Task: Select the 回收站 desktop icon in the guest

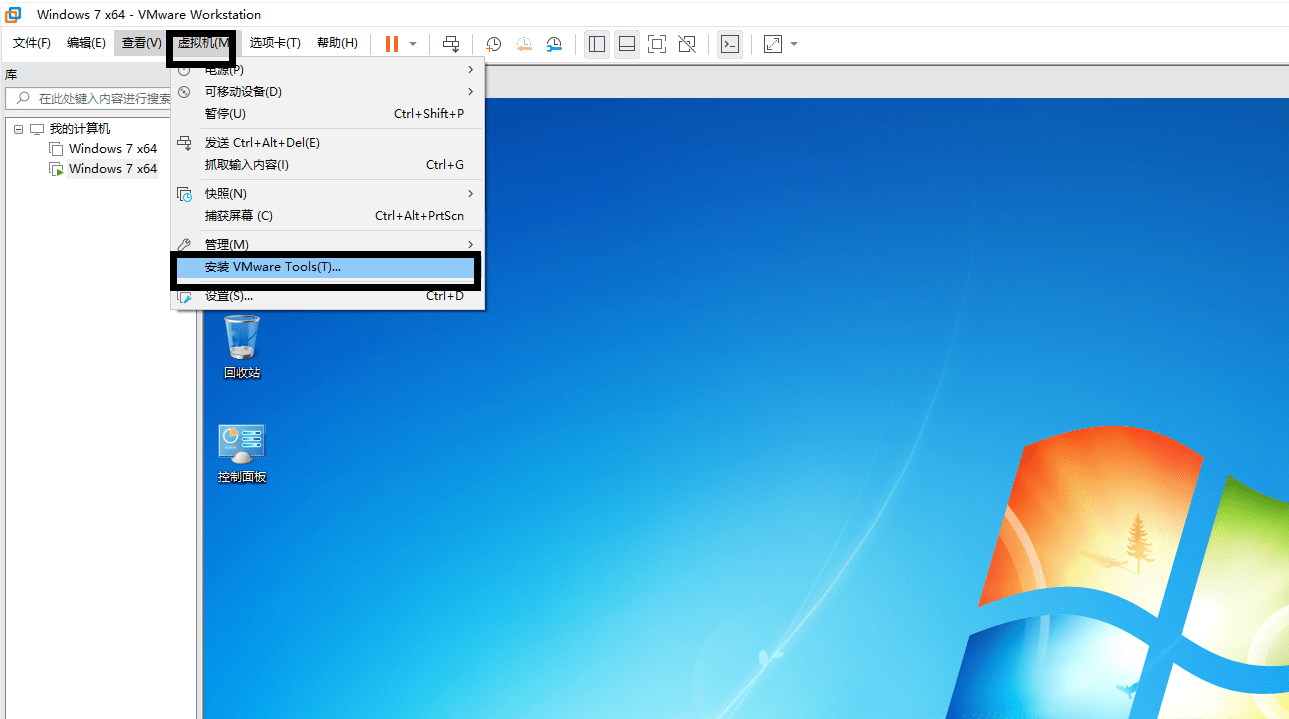Action: 242,346
